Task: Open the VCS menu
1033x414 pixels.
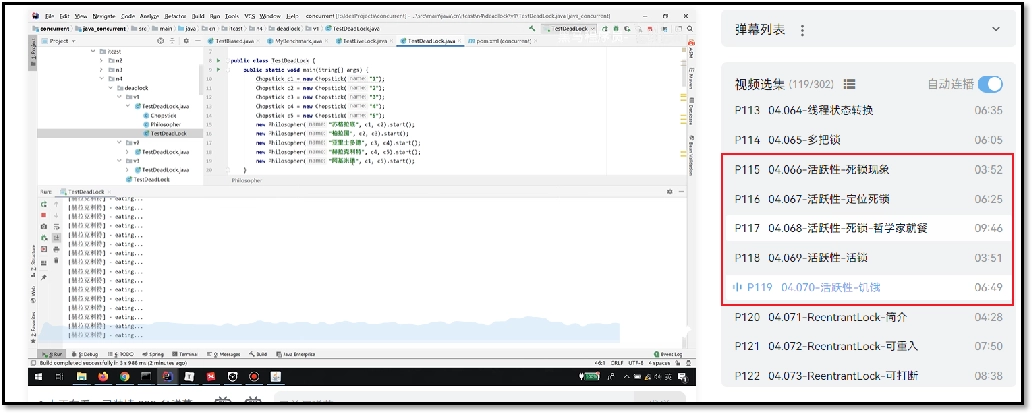Action: click(249, 15)
